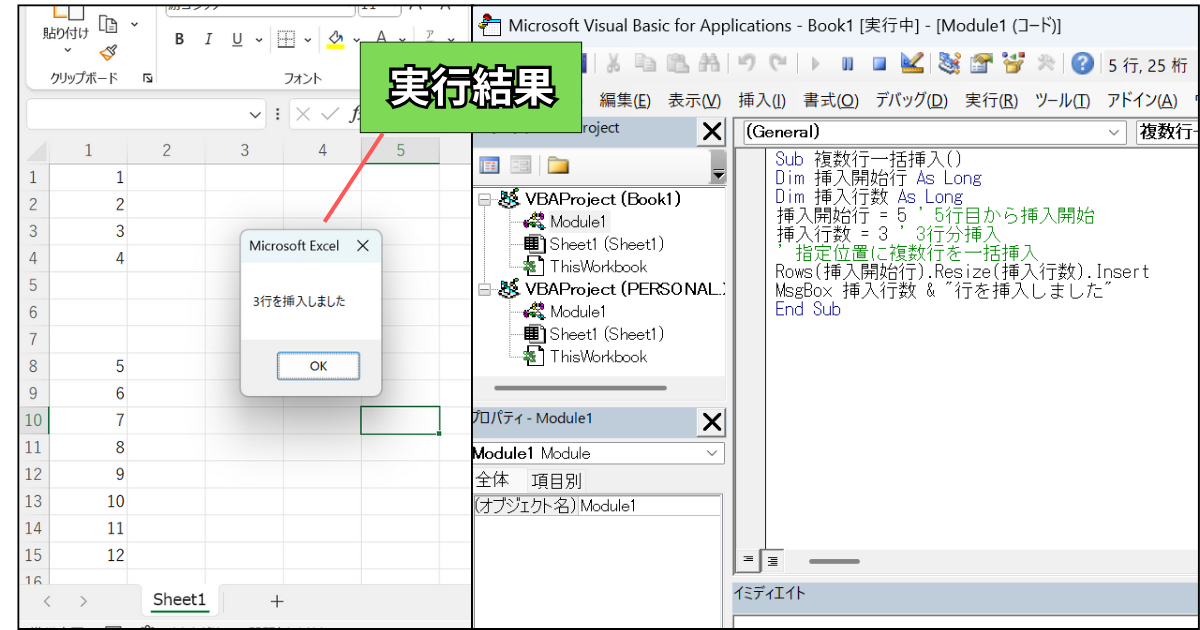Open the 編集(E) menu
Viewport: 1200px width, 630px height.
click(625, 100)
